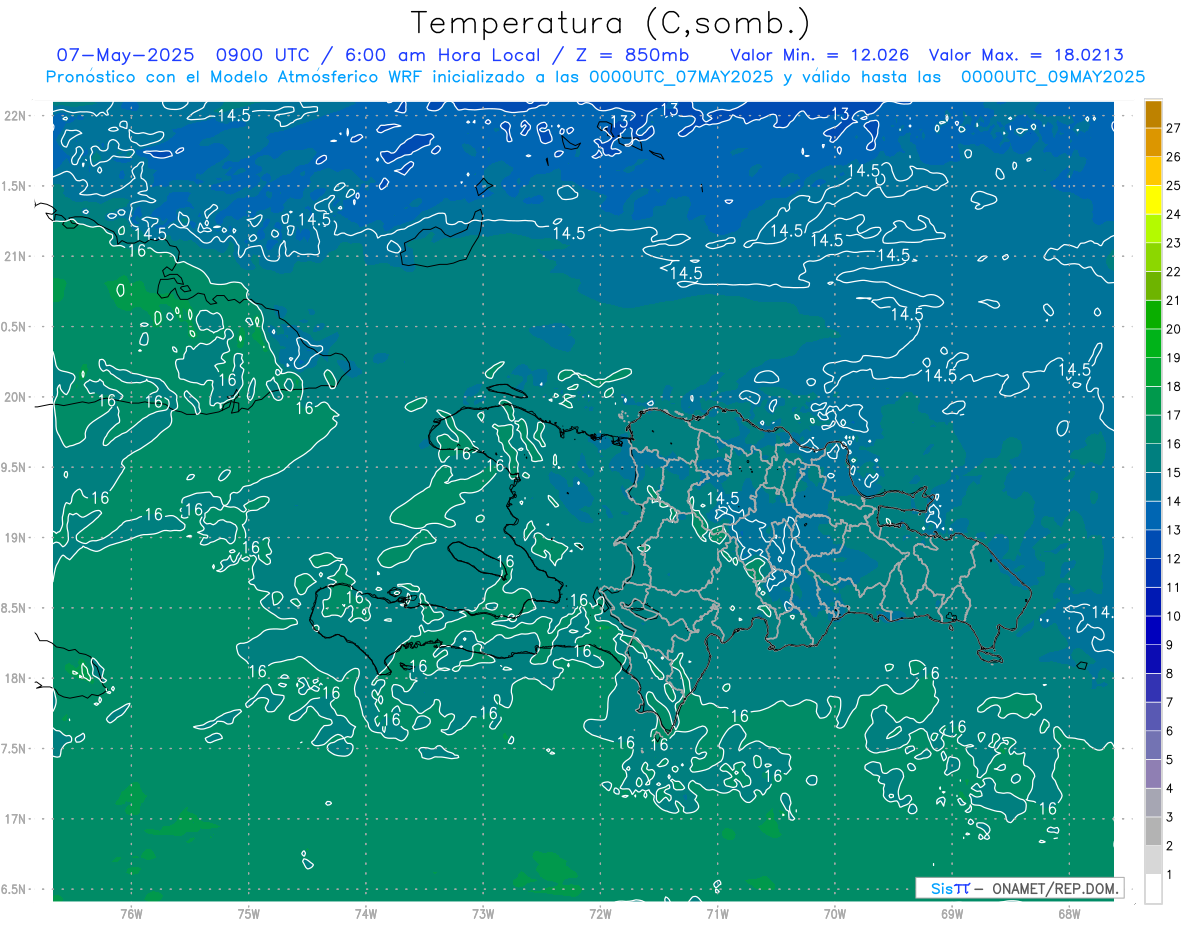Click color scale value "11"
The image size is (1200, 927).
click(x=1174, y=588)
